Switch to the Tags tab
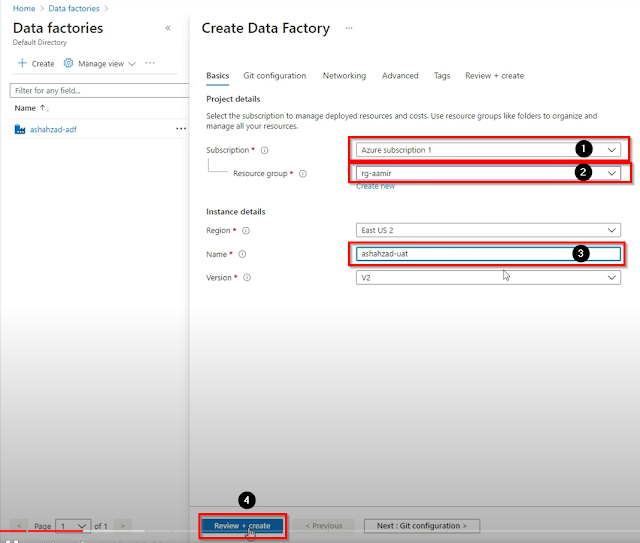Screen dimensions: 640x543 tap(442, 76)
